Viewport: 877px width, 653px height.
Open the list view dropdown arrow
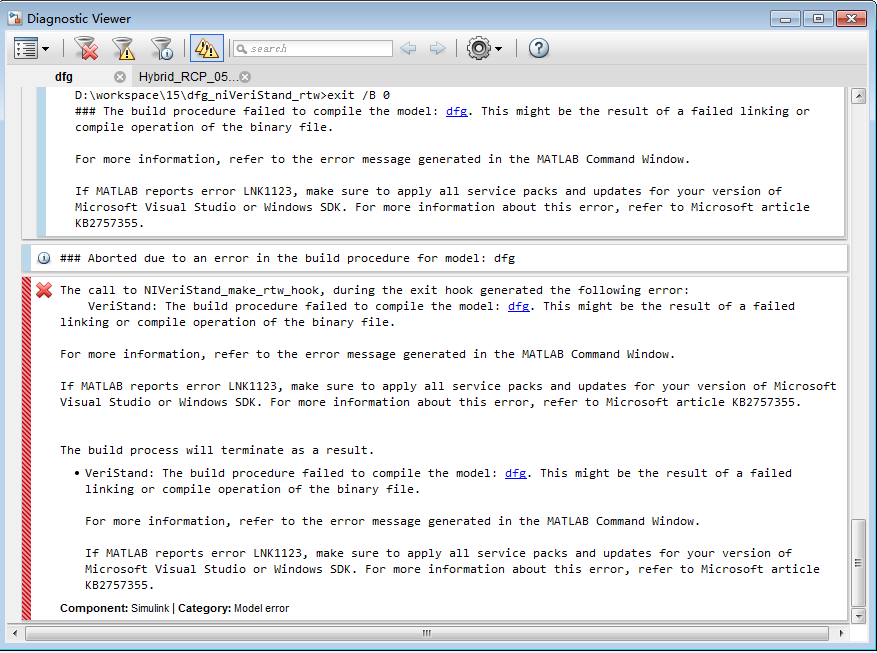[x=46, y=49]
